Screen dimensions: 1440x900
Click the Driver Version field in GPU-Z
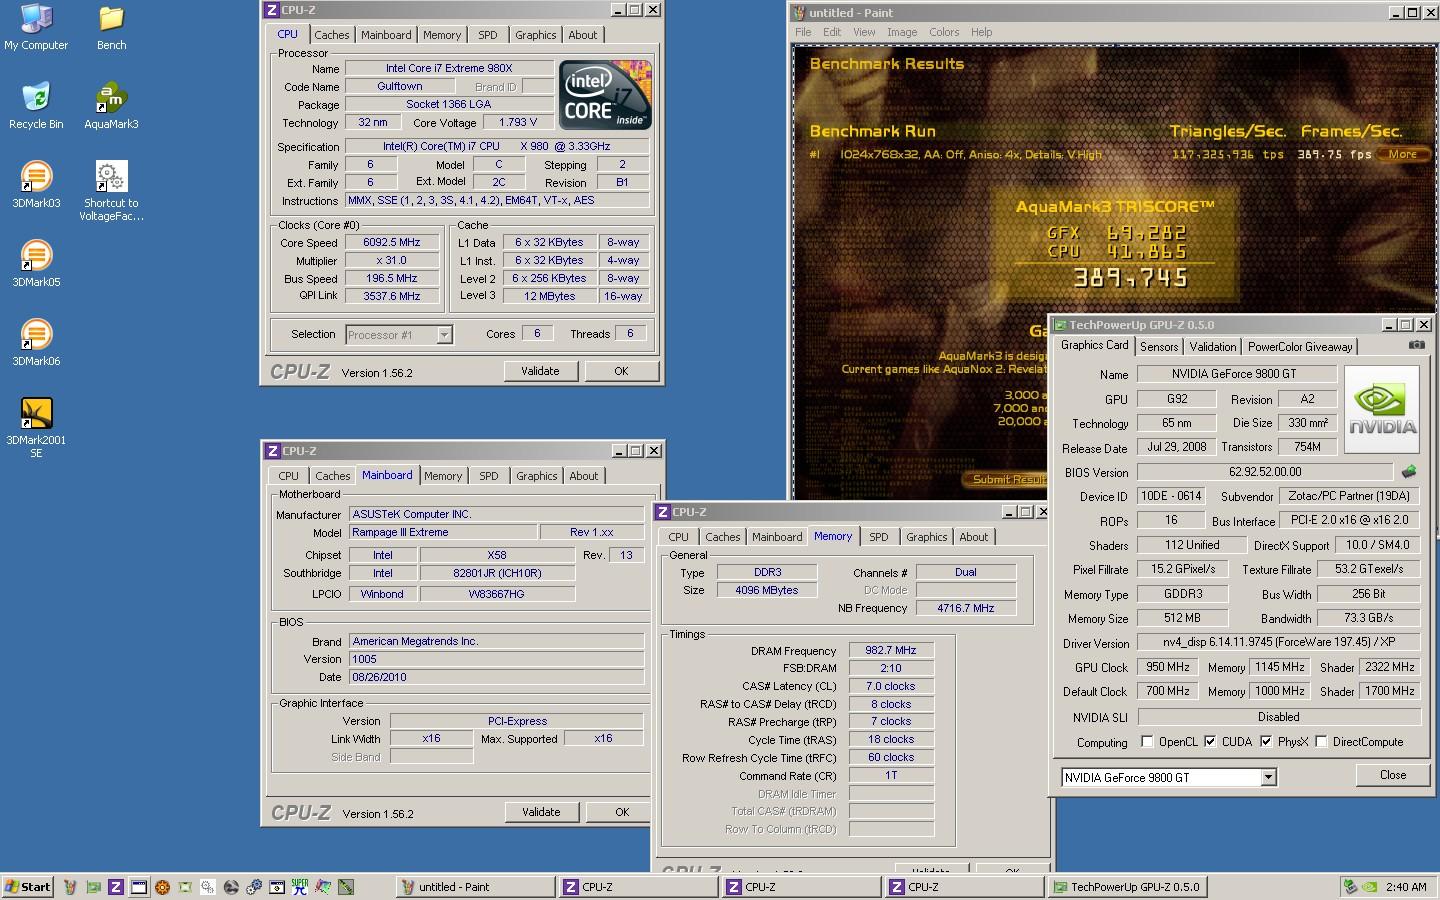pyautogui.click(x=1279, y=643)
